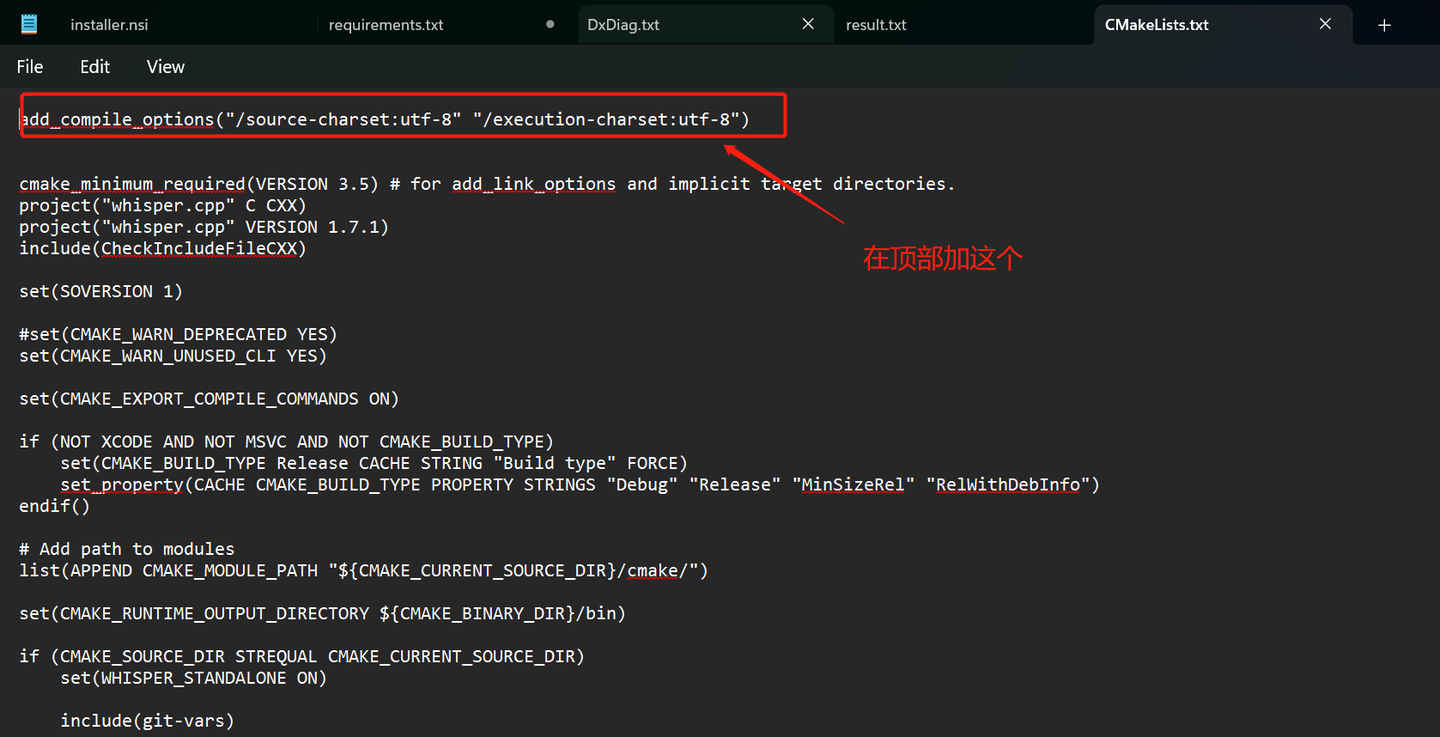This screenshot has height=737, width=1440.
Task: Close the DxDiag.txt tab
Action: (808, 24)
